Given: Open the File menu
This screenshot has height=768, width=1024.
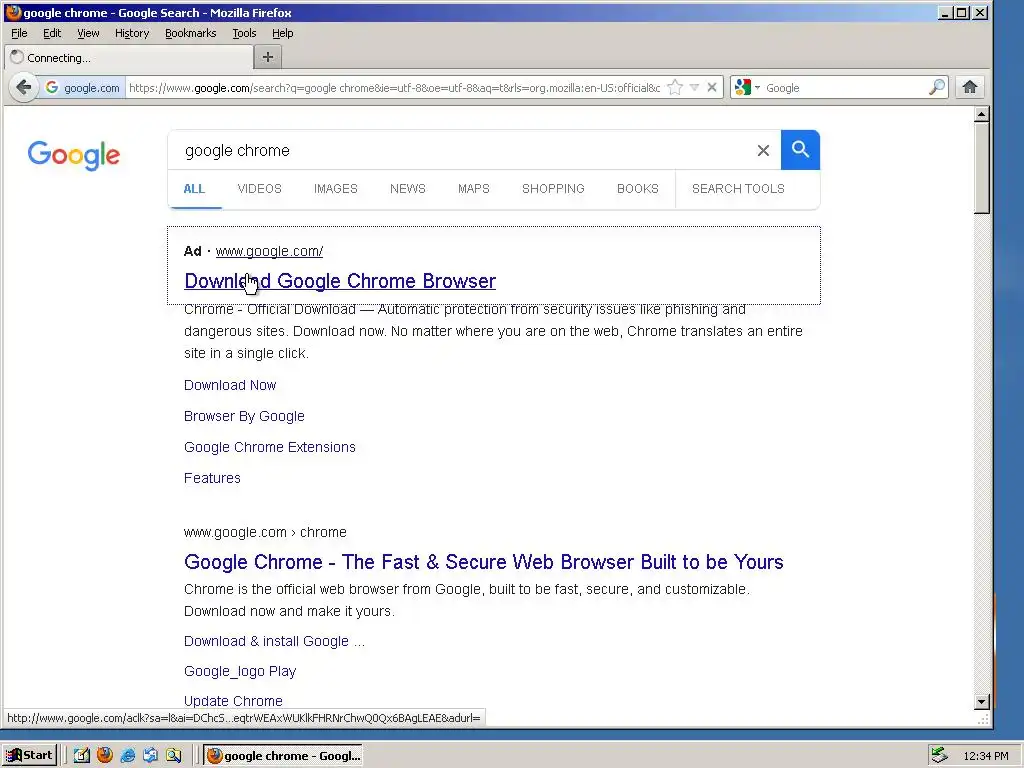Looking at the screenshot, I should [19, 33].
